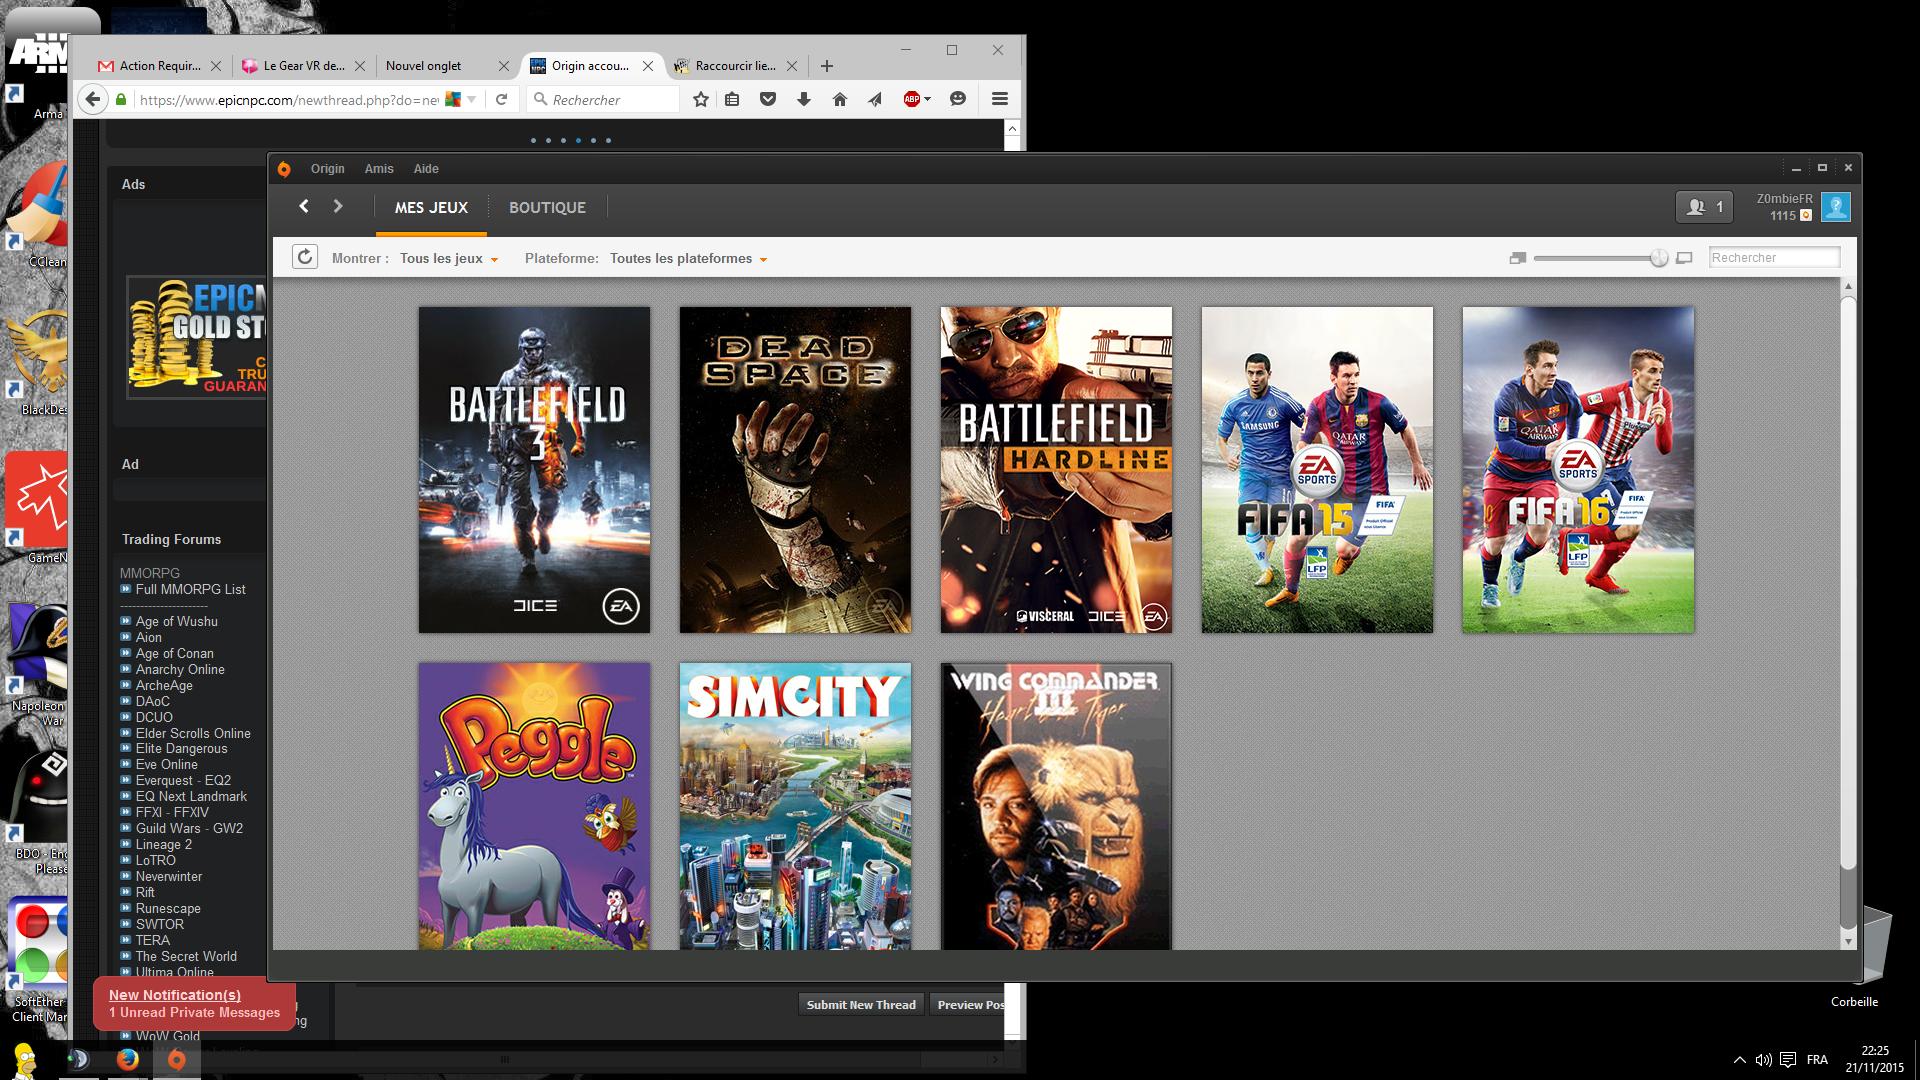
Task: Switch to the BOUTIQUE tab
Action: (x=547, y=207)
